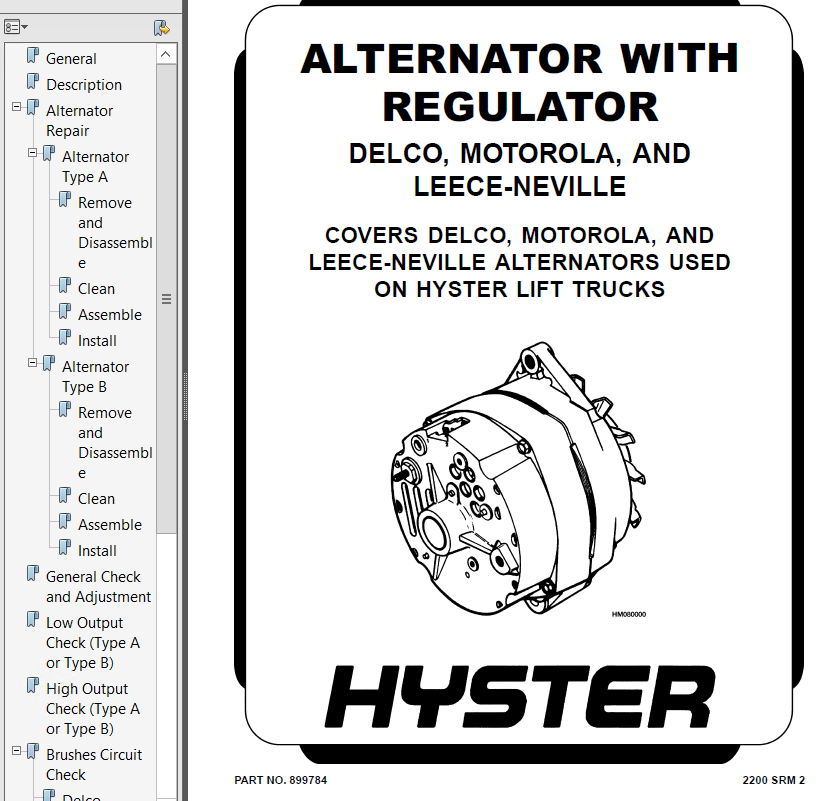840x801 pixels.
Task: Click bookmark icon for Type A Install
Action: pyautogui.click(x=65, y=338)
